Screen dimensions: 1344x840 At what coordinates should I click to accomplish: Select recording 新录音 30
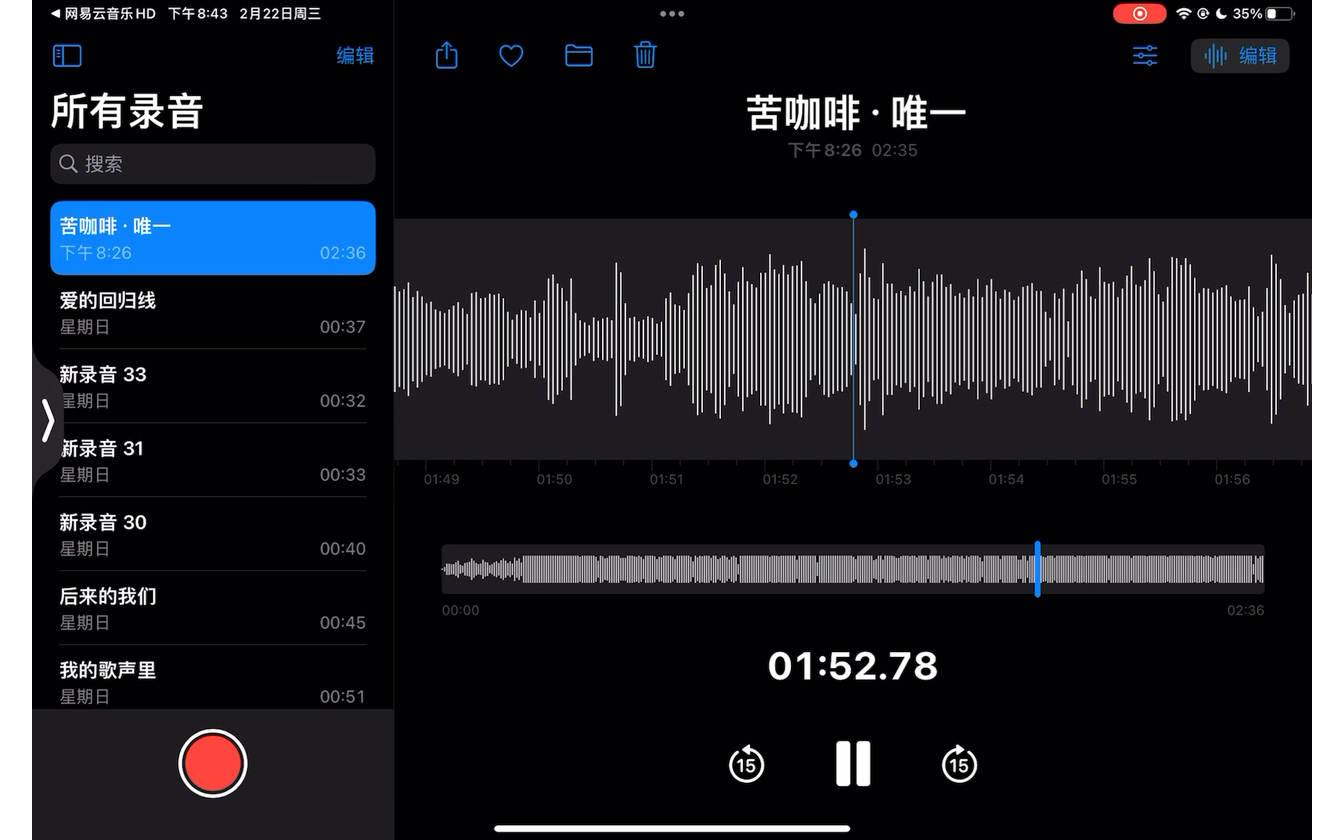click(213, 534)
